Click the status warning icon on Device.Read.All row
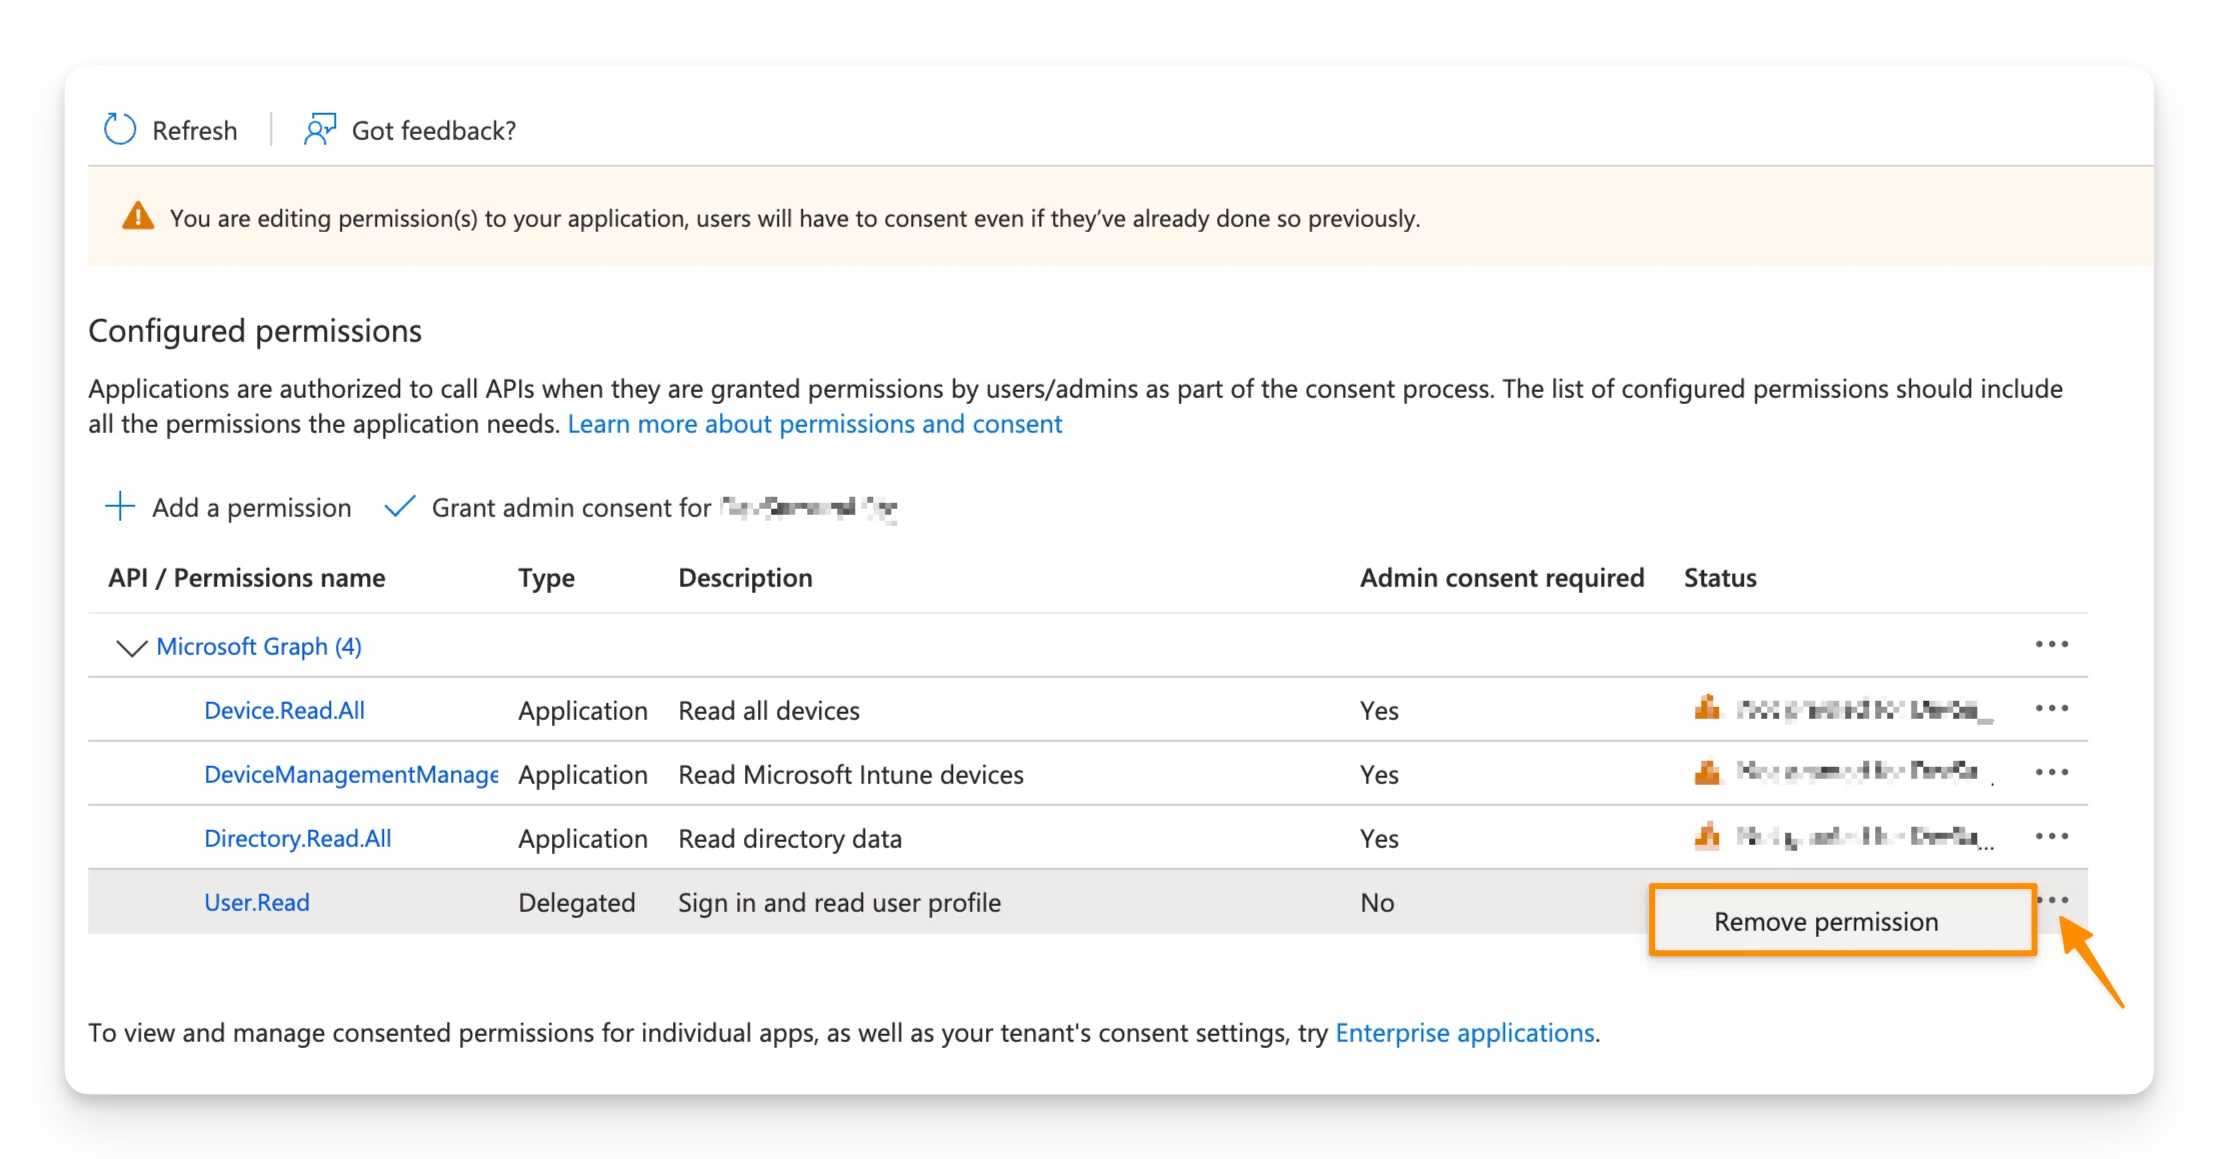The width and height of the screenshot is (2219, 1159). pos(1707,708)
